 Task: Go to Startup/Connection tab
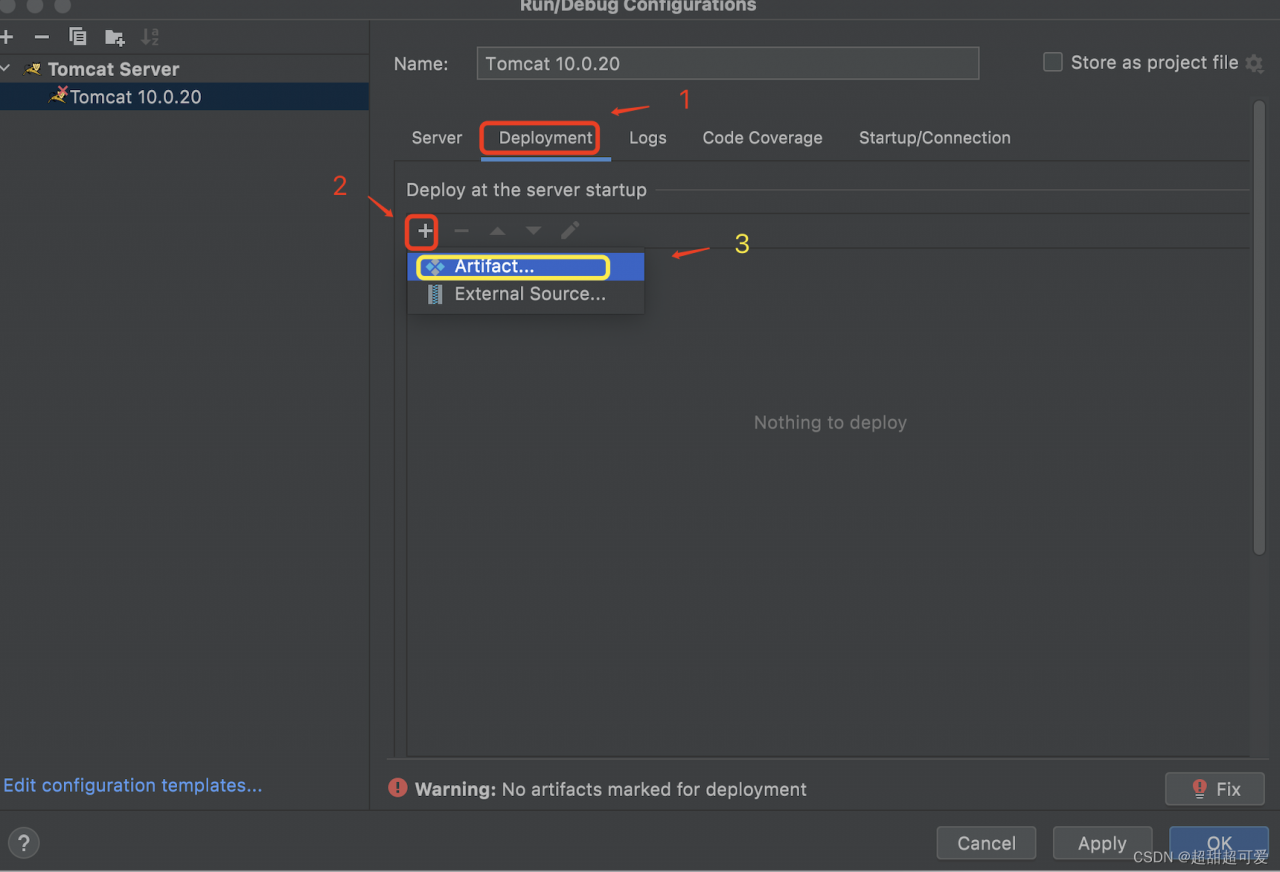pos(934,138)
